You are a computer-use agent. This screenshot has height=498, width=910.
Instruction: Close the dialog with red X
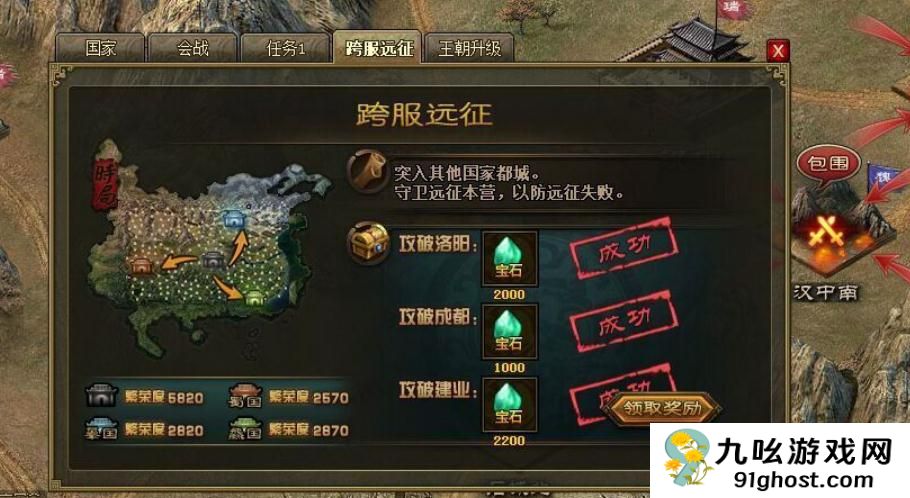pos(778,51)
